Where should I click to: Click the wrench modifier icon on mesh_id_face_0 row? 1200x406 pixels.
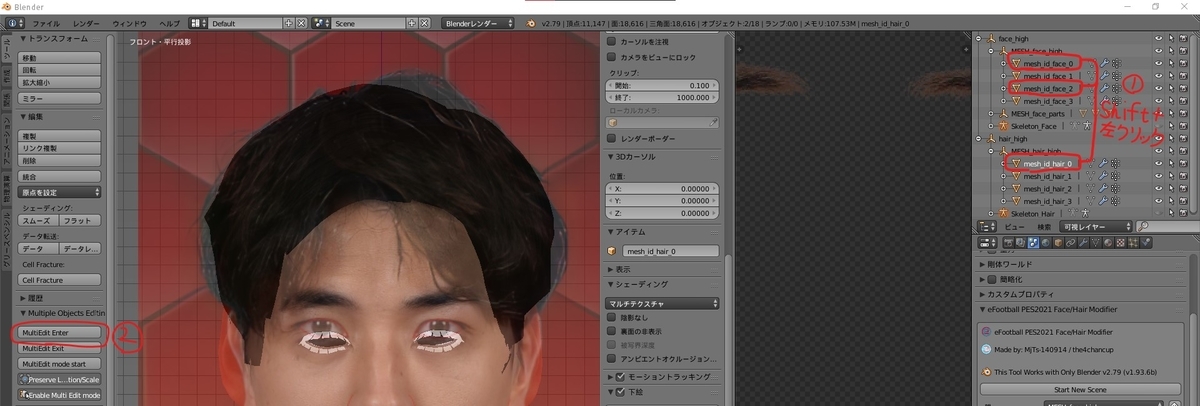[1104, 63]
